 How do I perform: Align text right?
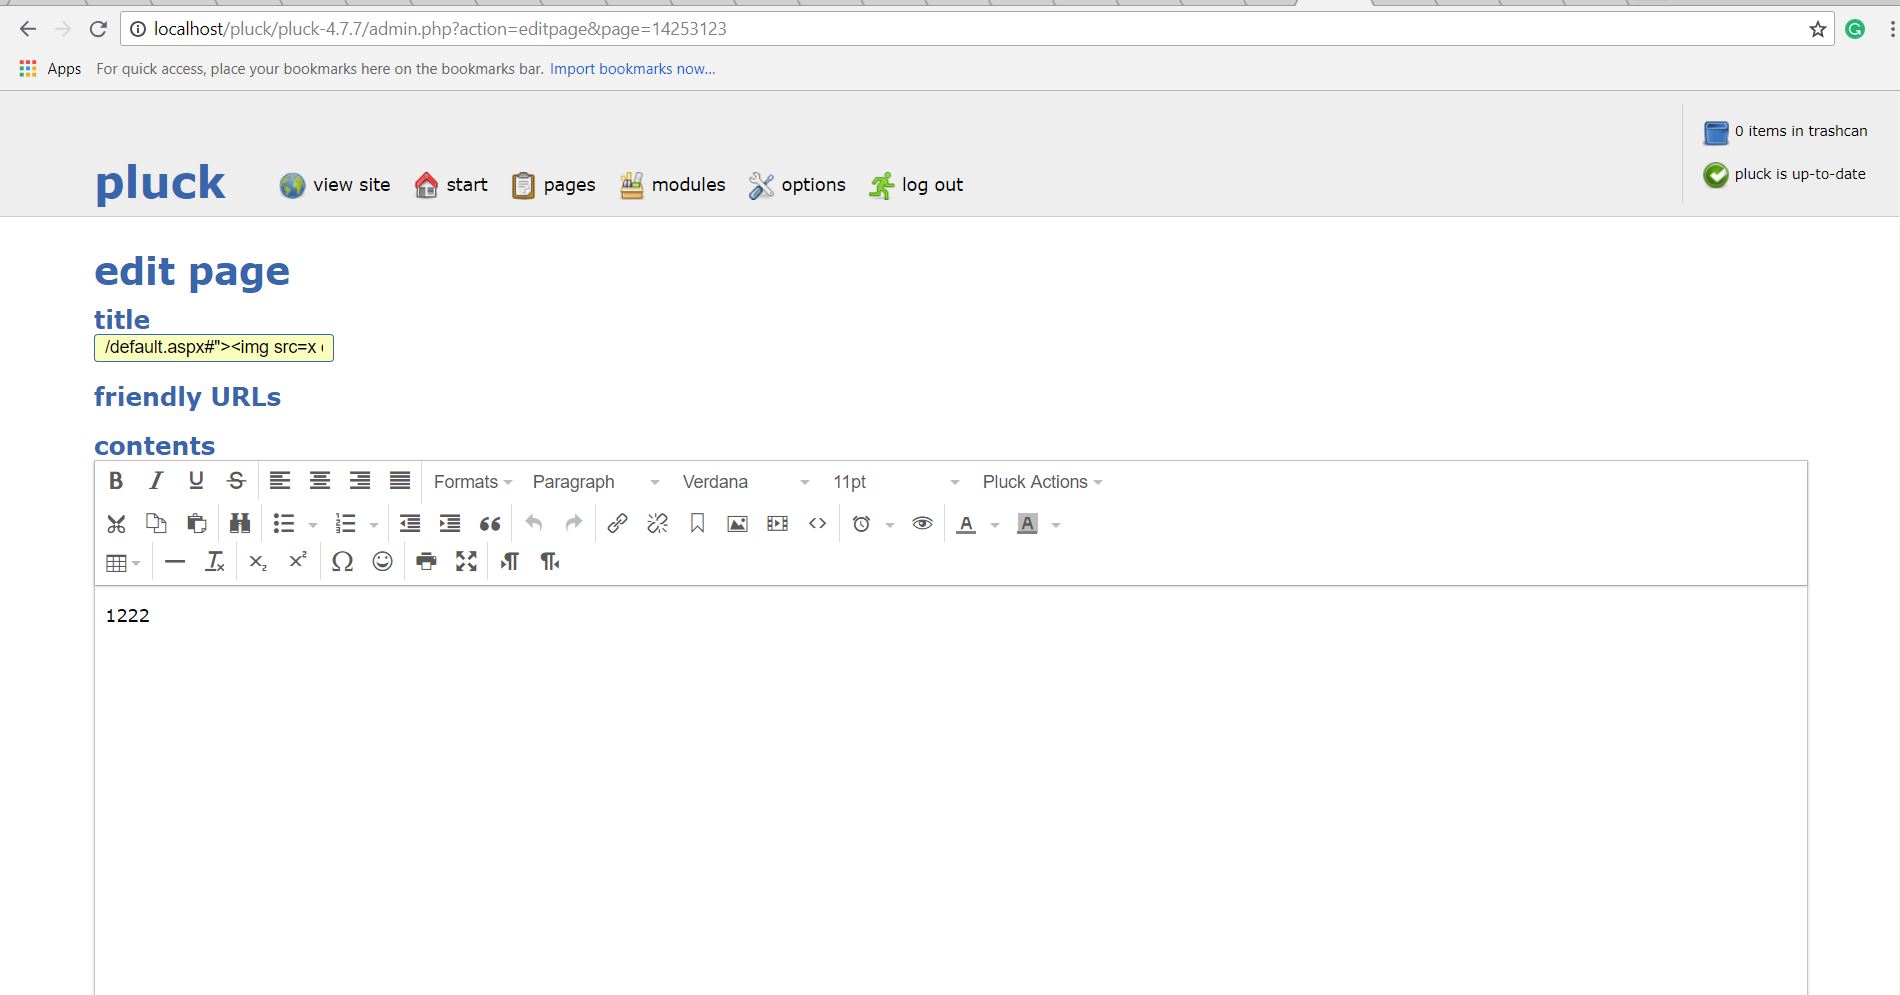pyautogui.click(x=360, y=481)
